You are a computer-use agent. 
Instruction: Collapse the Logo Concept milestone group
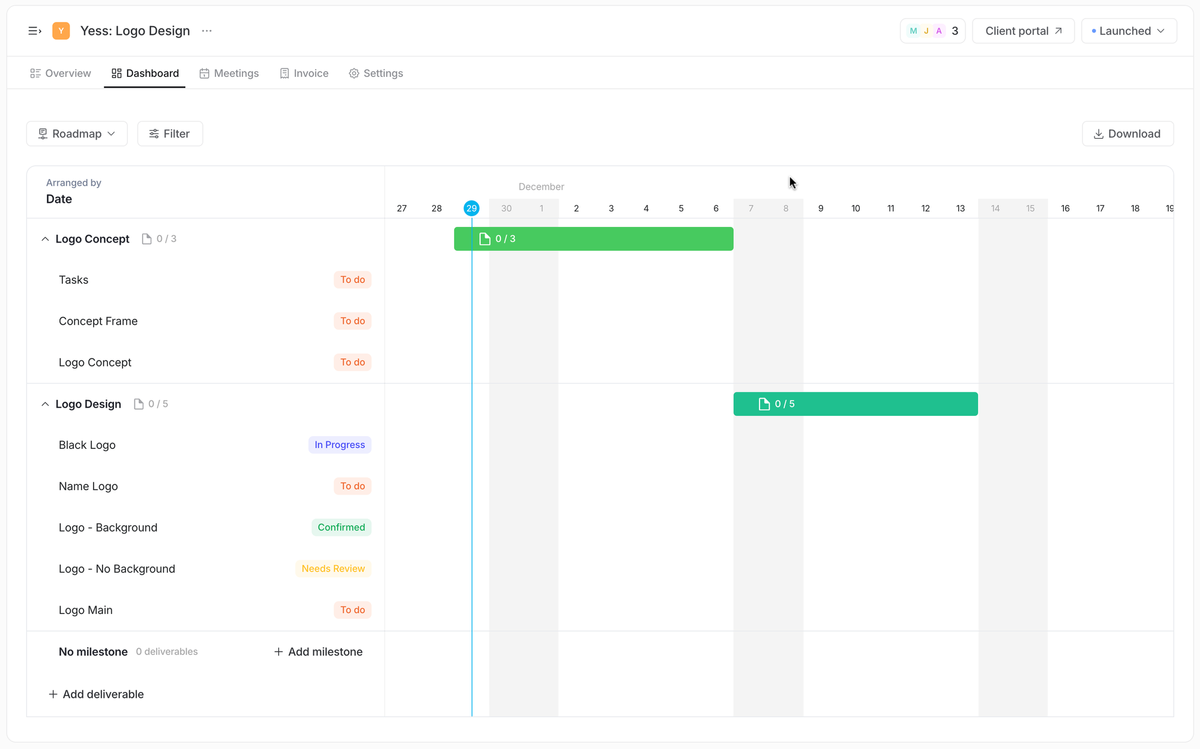tap(44, 238)
